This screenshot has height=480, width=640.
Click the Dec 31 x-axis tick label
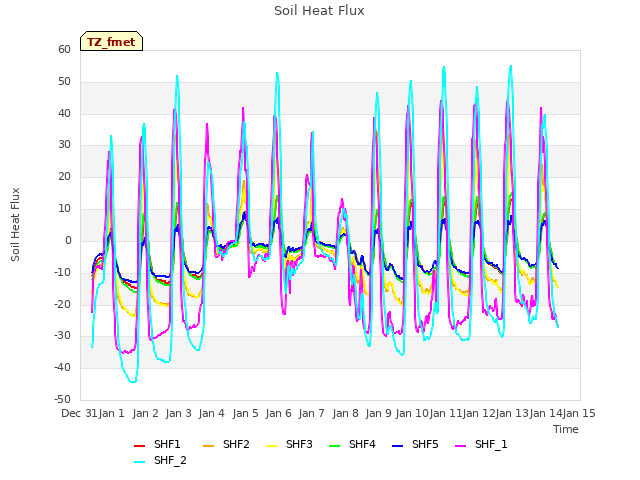click(x=79, y=413)
